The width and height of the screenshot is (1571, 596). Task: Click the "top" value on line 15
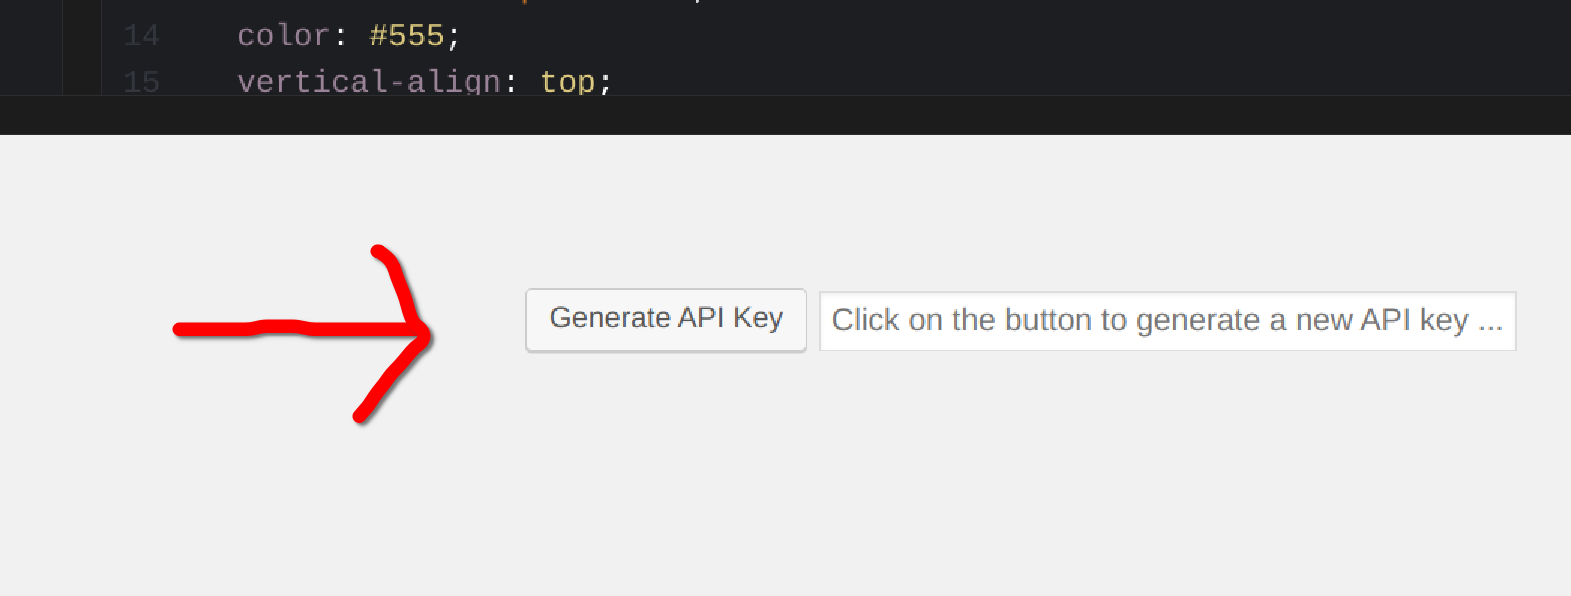point(567,81)
